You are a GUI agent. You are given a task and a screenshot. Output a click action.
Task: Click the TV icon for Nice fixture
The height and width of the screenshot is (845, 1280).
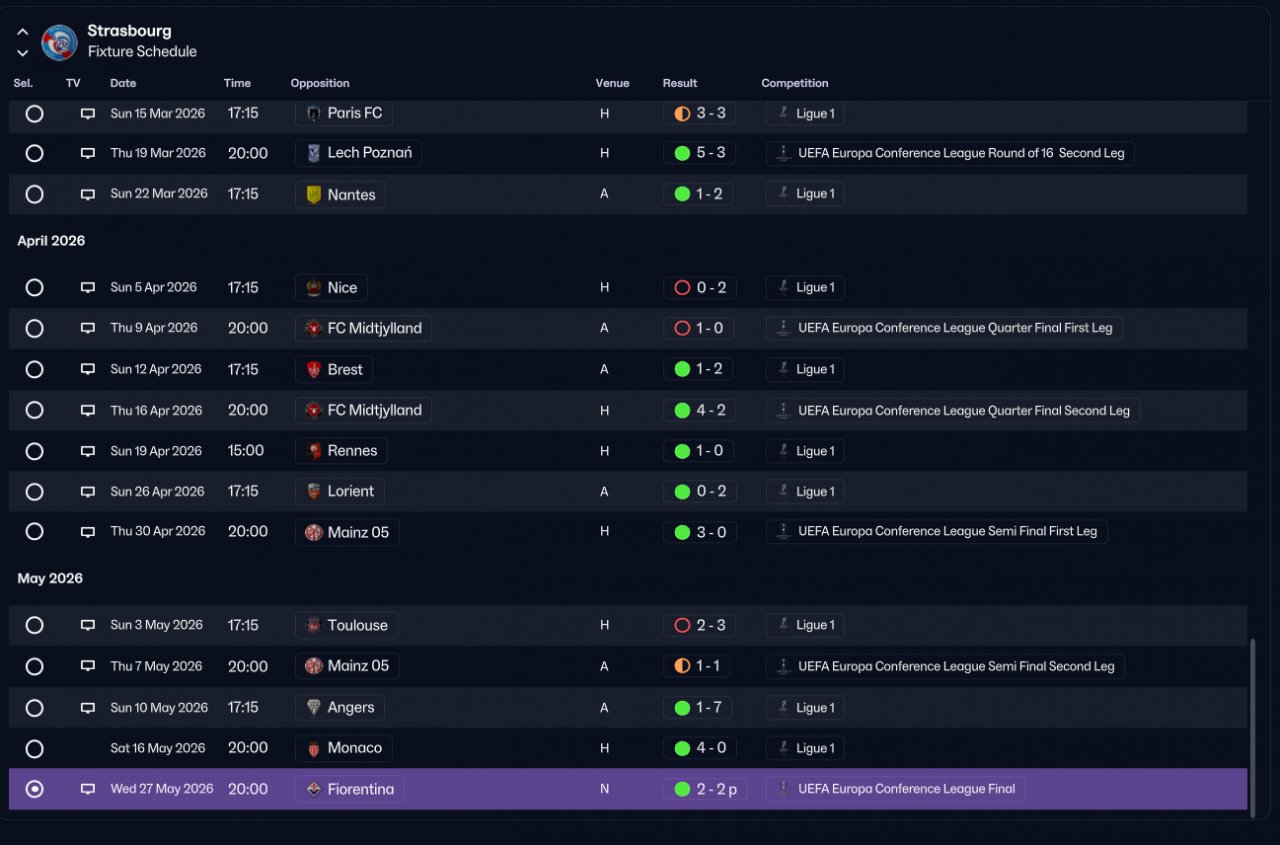point(88,288)
